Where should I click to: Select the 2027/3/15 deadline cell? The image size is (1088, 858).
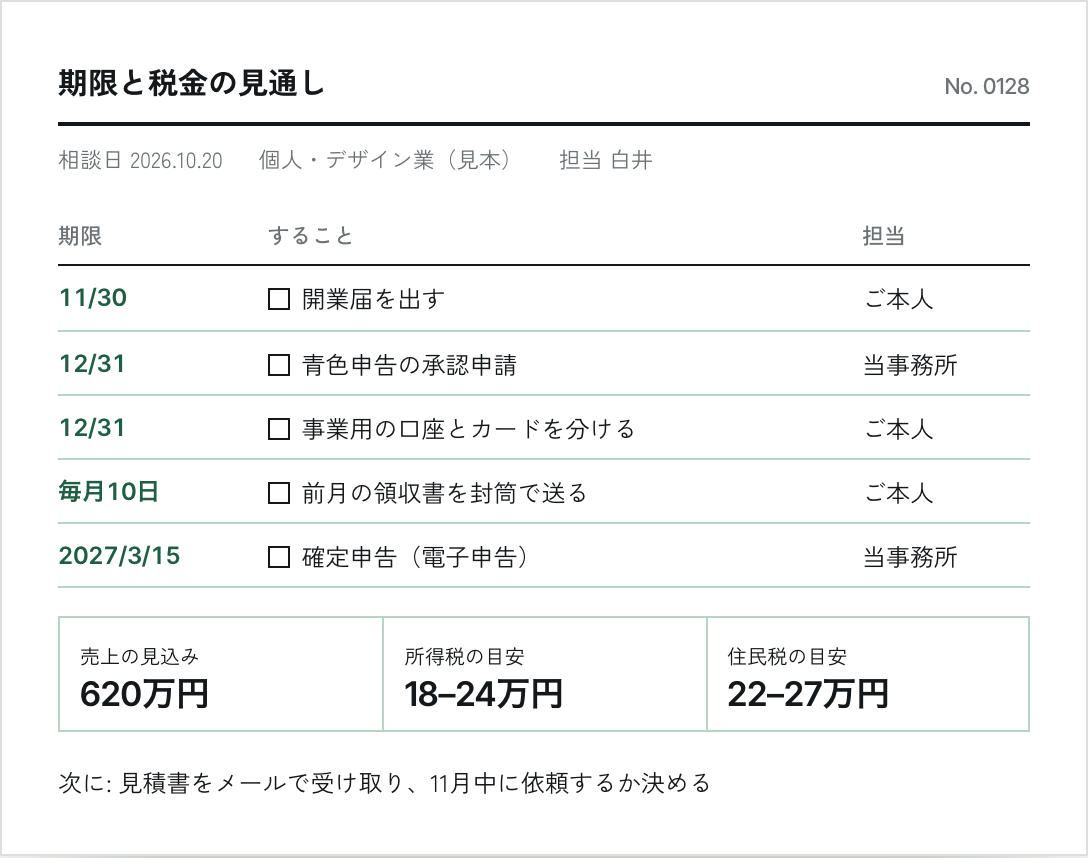(x=119, y=556)
